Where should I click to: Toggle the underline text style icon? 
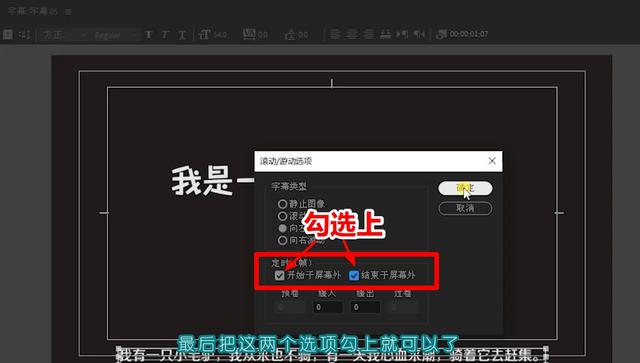(182, 35)
